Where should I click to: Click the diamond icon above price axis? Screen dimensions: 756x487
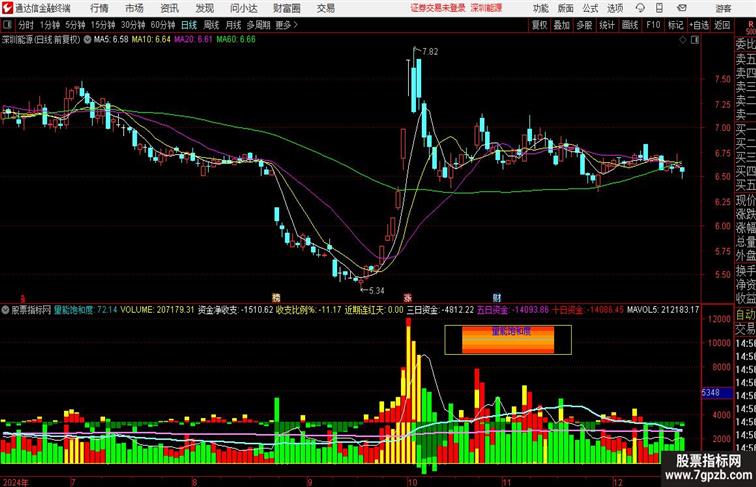683,40
